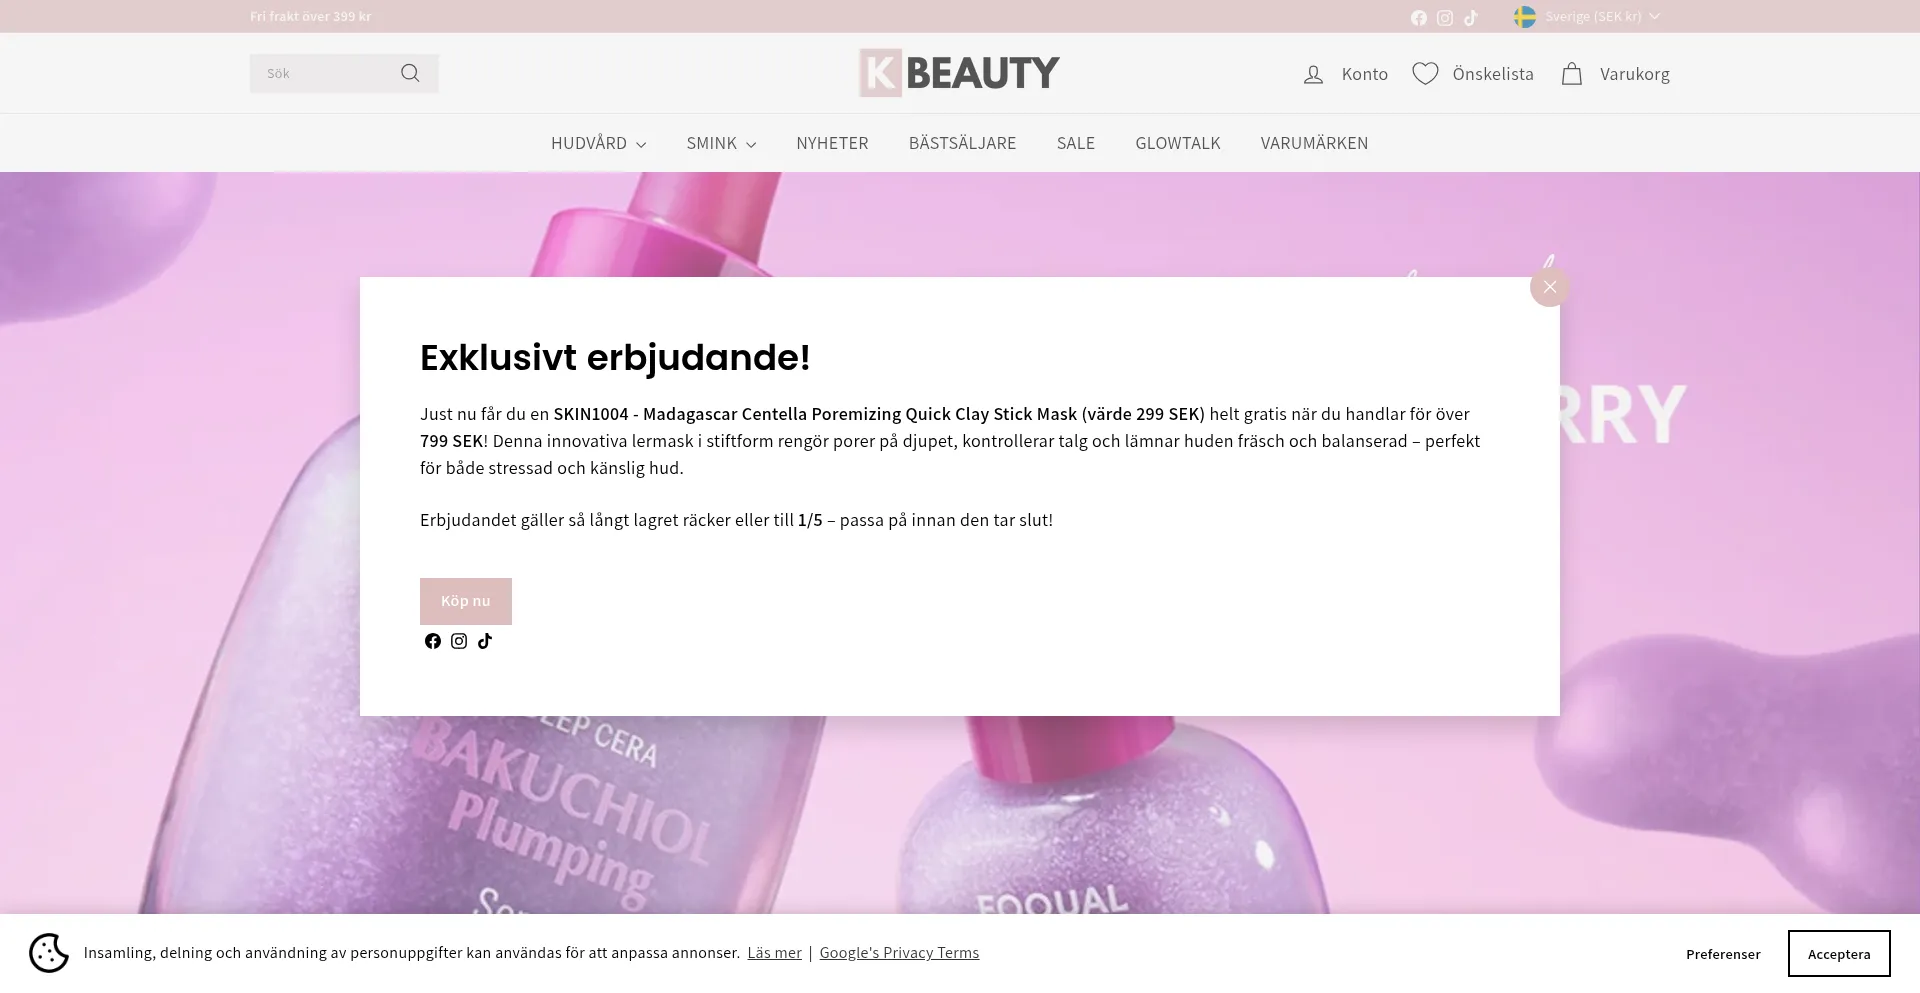
Task: Click the Konto person icon
Action: tap(1313, 74)
